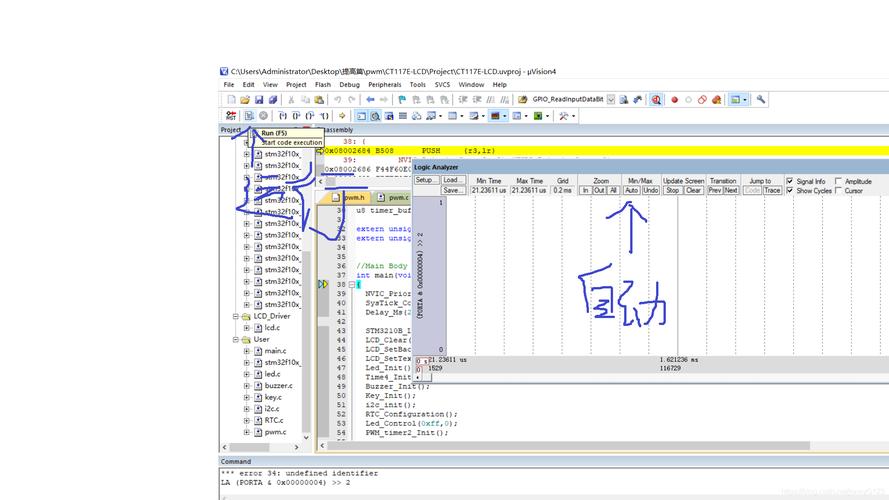Switch to the pwm.h tab
The height and width of the screenshot is (500, 889).
pyautogui.click(x=349, y=197)
